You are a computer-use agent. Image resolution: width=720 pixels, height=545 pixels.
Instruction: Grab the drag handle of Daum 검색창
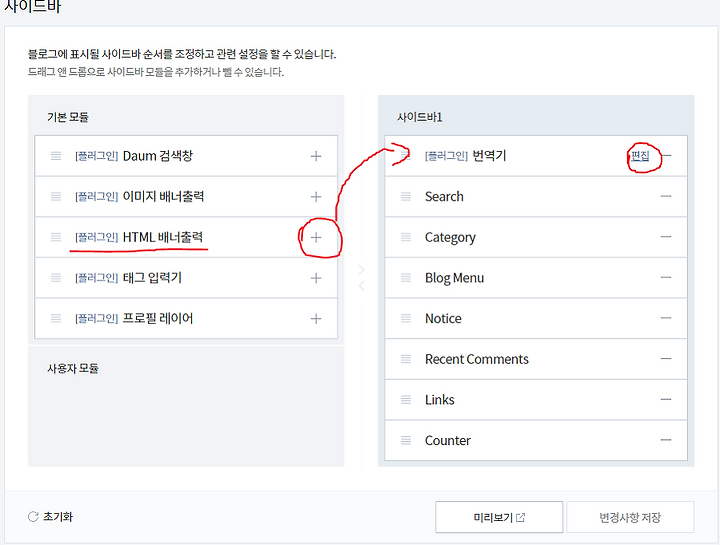coord(56,156)
